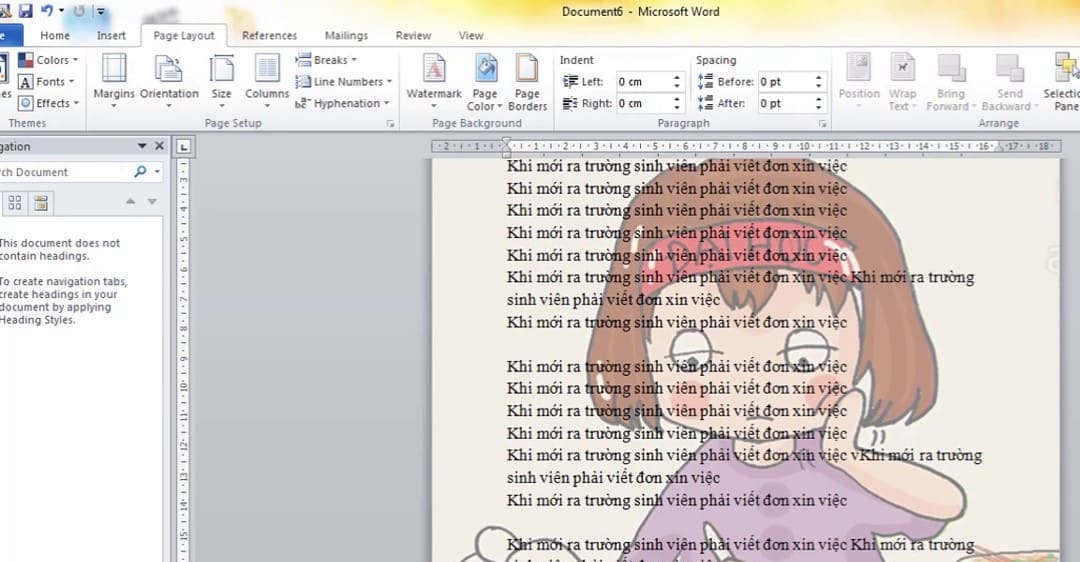The width and height of the screenshot is (1080, 562).
Task: Open the Margins dropdown
Action: (114, 80)
